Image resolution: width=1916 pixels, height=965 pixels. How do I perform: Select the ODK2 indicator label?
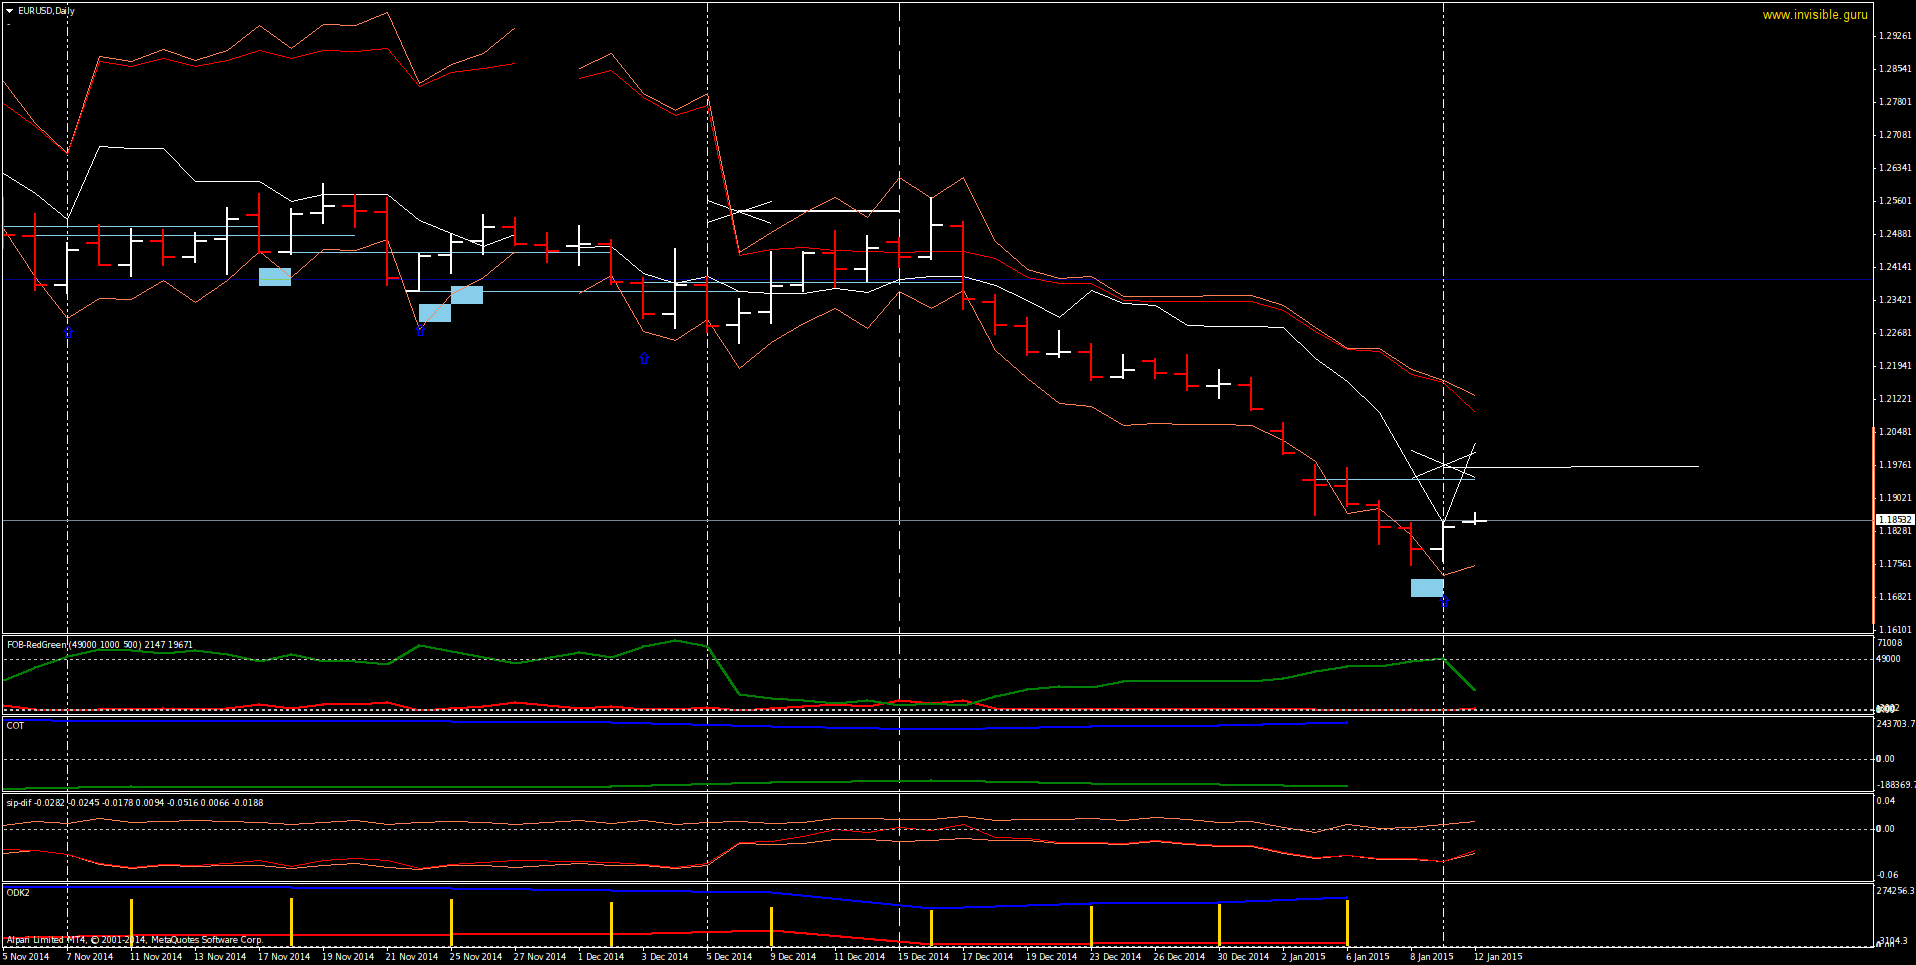click(x=18, y=893)
